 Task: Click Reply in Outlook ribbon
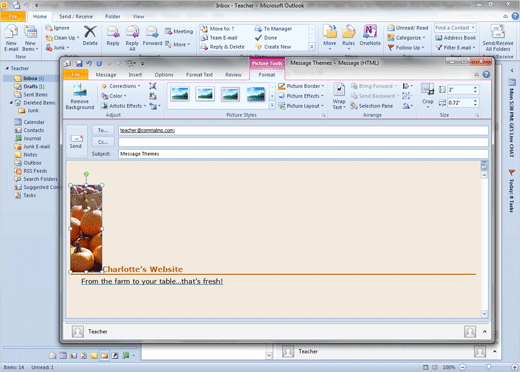(113, 36)
